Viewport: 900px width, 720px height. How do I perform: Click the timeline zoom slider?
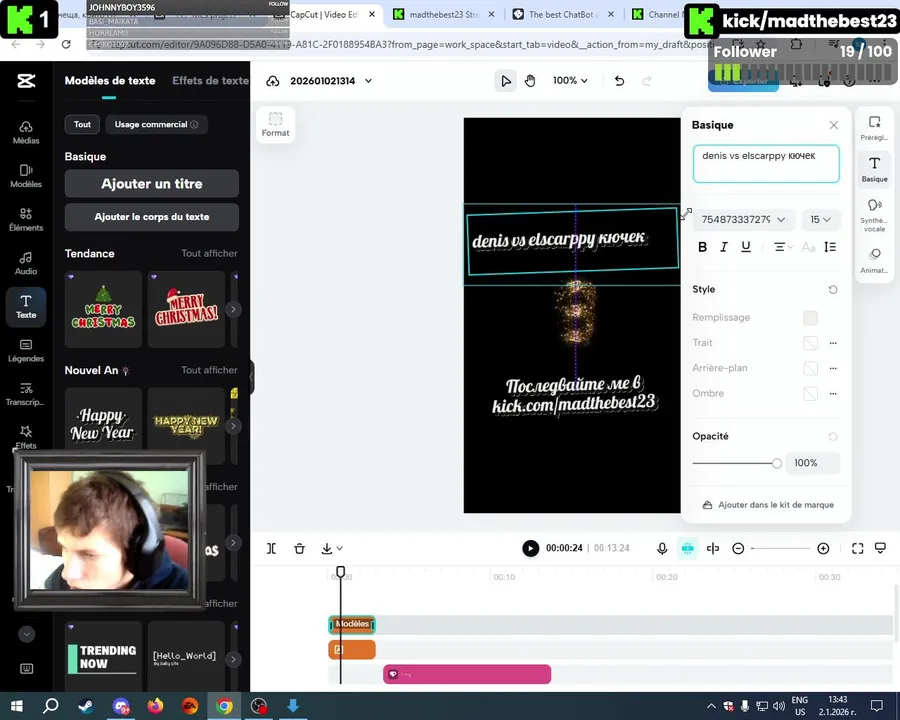click(x=781, y=549)
